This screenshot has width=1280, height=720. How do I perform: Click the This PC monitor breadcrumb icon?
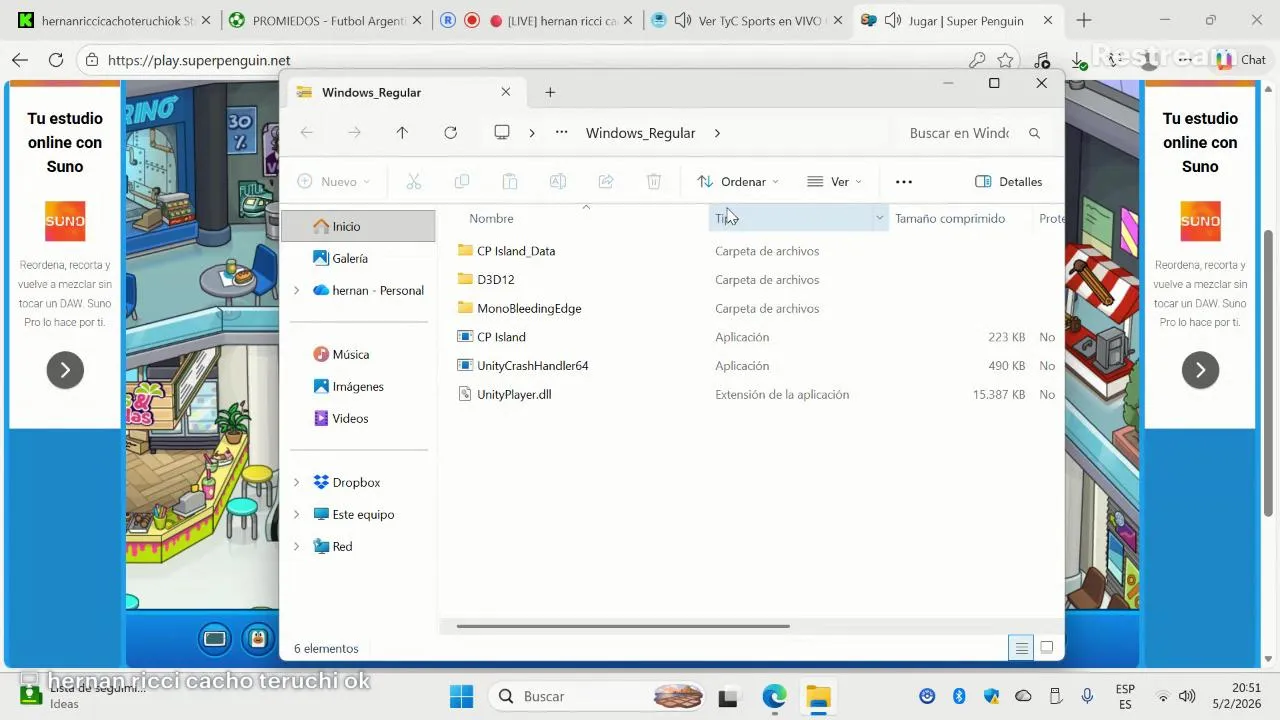pos(502,133)
